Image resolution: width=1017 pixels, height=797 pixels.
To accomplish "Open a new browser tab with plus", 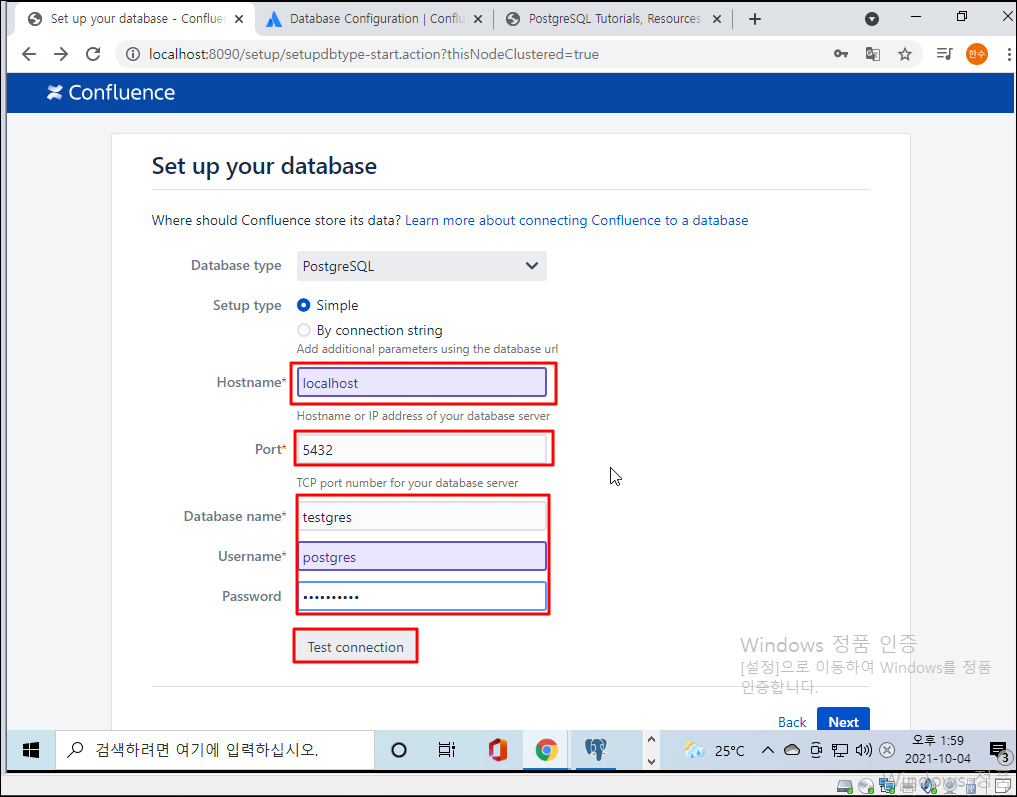I will point(754,19).
